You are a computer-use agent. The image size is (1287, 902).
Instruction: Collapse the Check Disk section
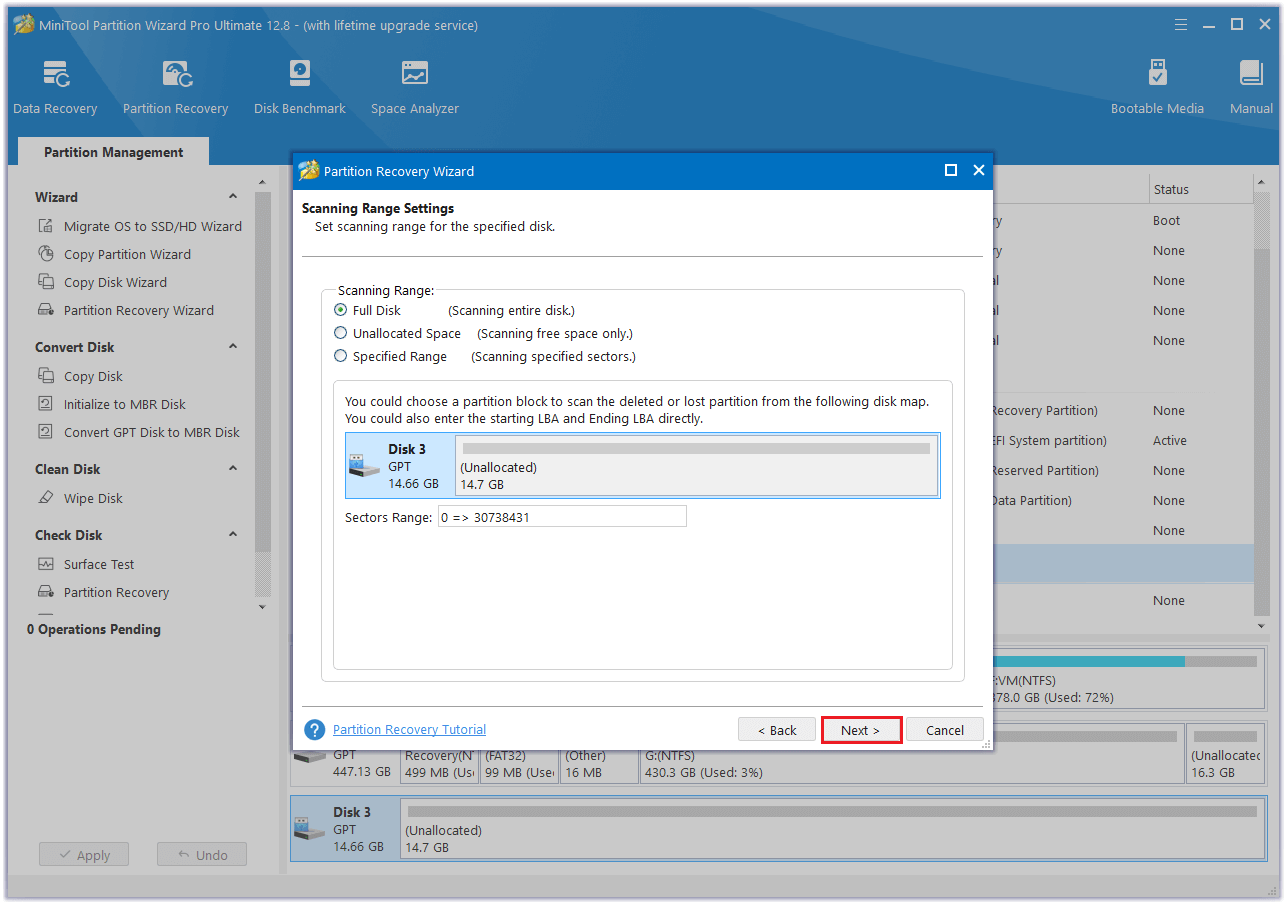tap(233, 535)
